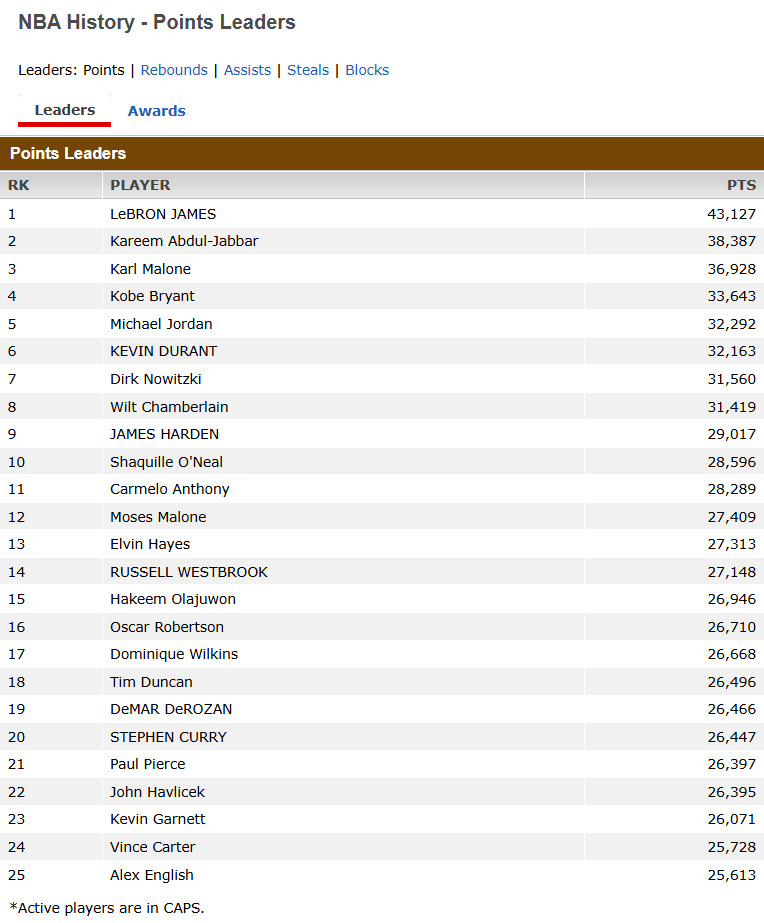This screenshot has width=764, height=923.
Task: Select Karl Malone player name
Action: [150, 269]
